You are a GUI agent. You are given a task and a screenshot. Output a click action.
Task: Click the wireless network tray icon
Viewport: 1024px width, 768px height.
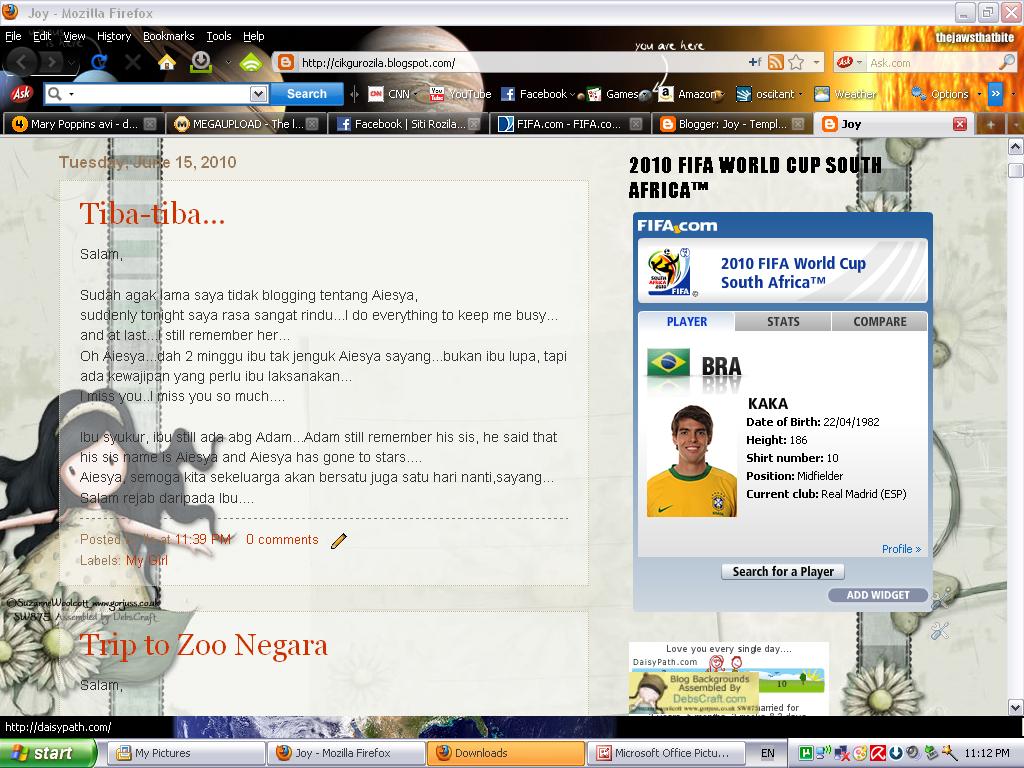coord(824,753)
